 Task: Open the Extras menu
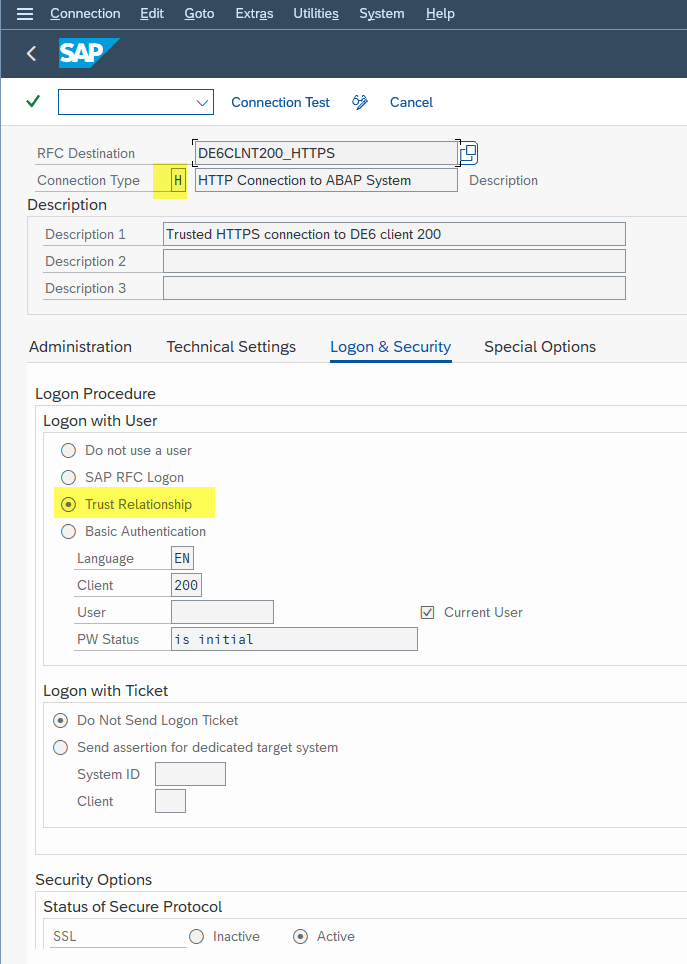(255, 14)
